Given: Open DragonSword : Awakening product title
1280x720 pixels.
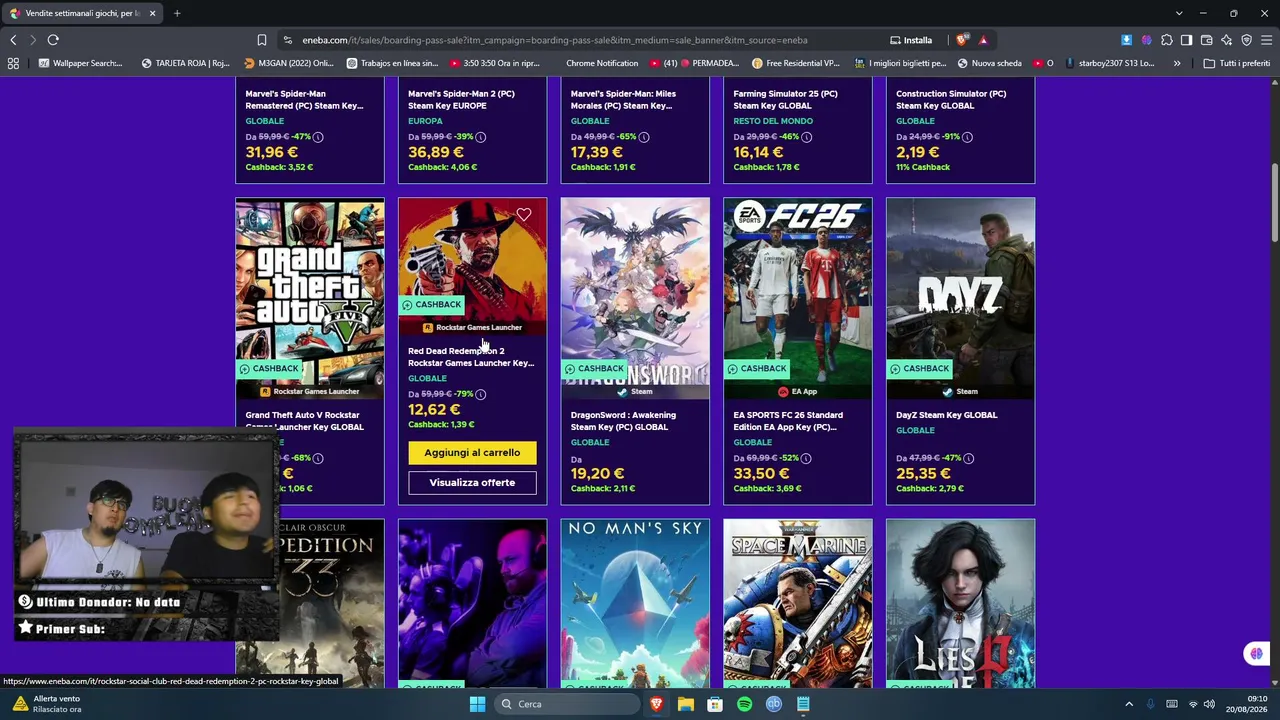Looking at the screenshot, I should pyautogui.click(x=624, y=421).
